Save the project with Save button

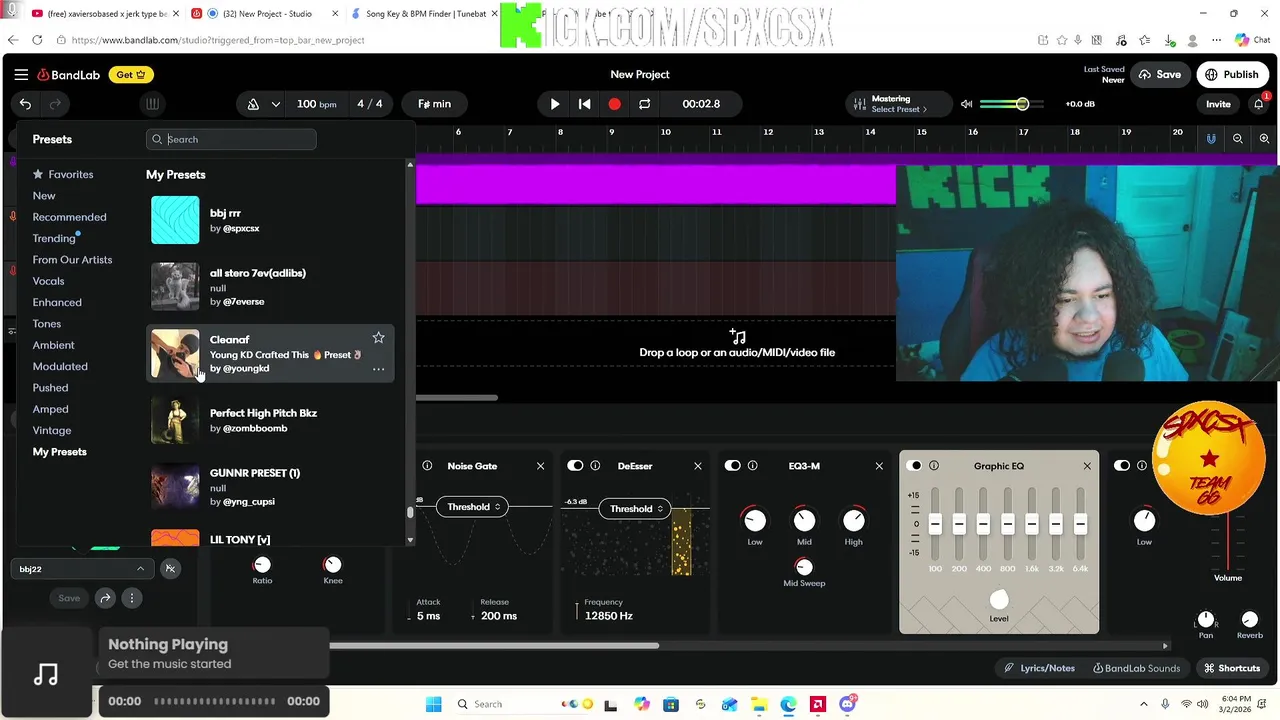[1159, 75]
